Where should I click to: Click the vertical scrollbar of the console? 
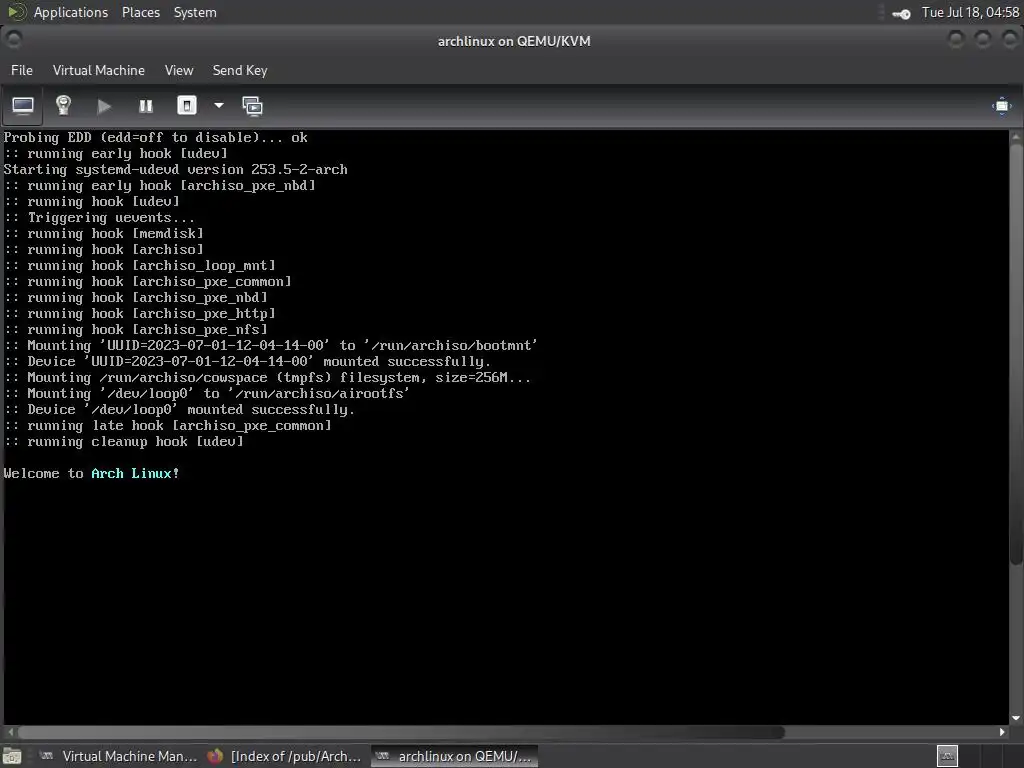1016,354
